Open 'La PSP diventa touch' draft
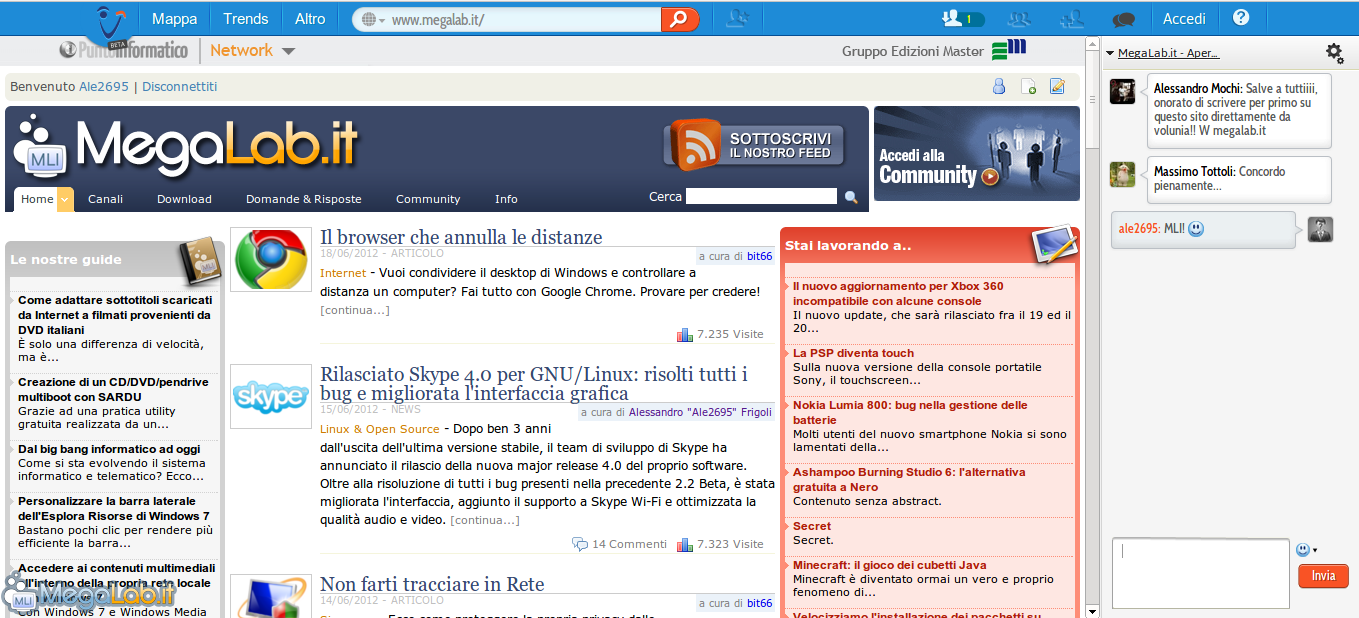 (853, 353)
